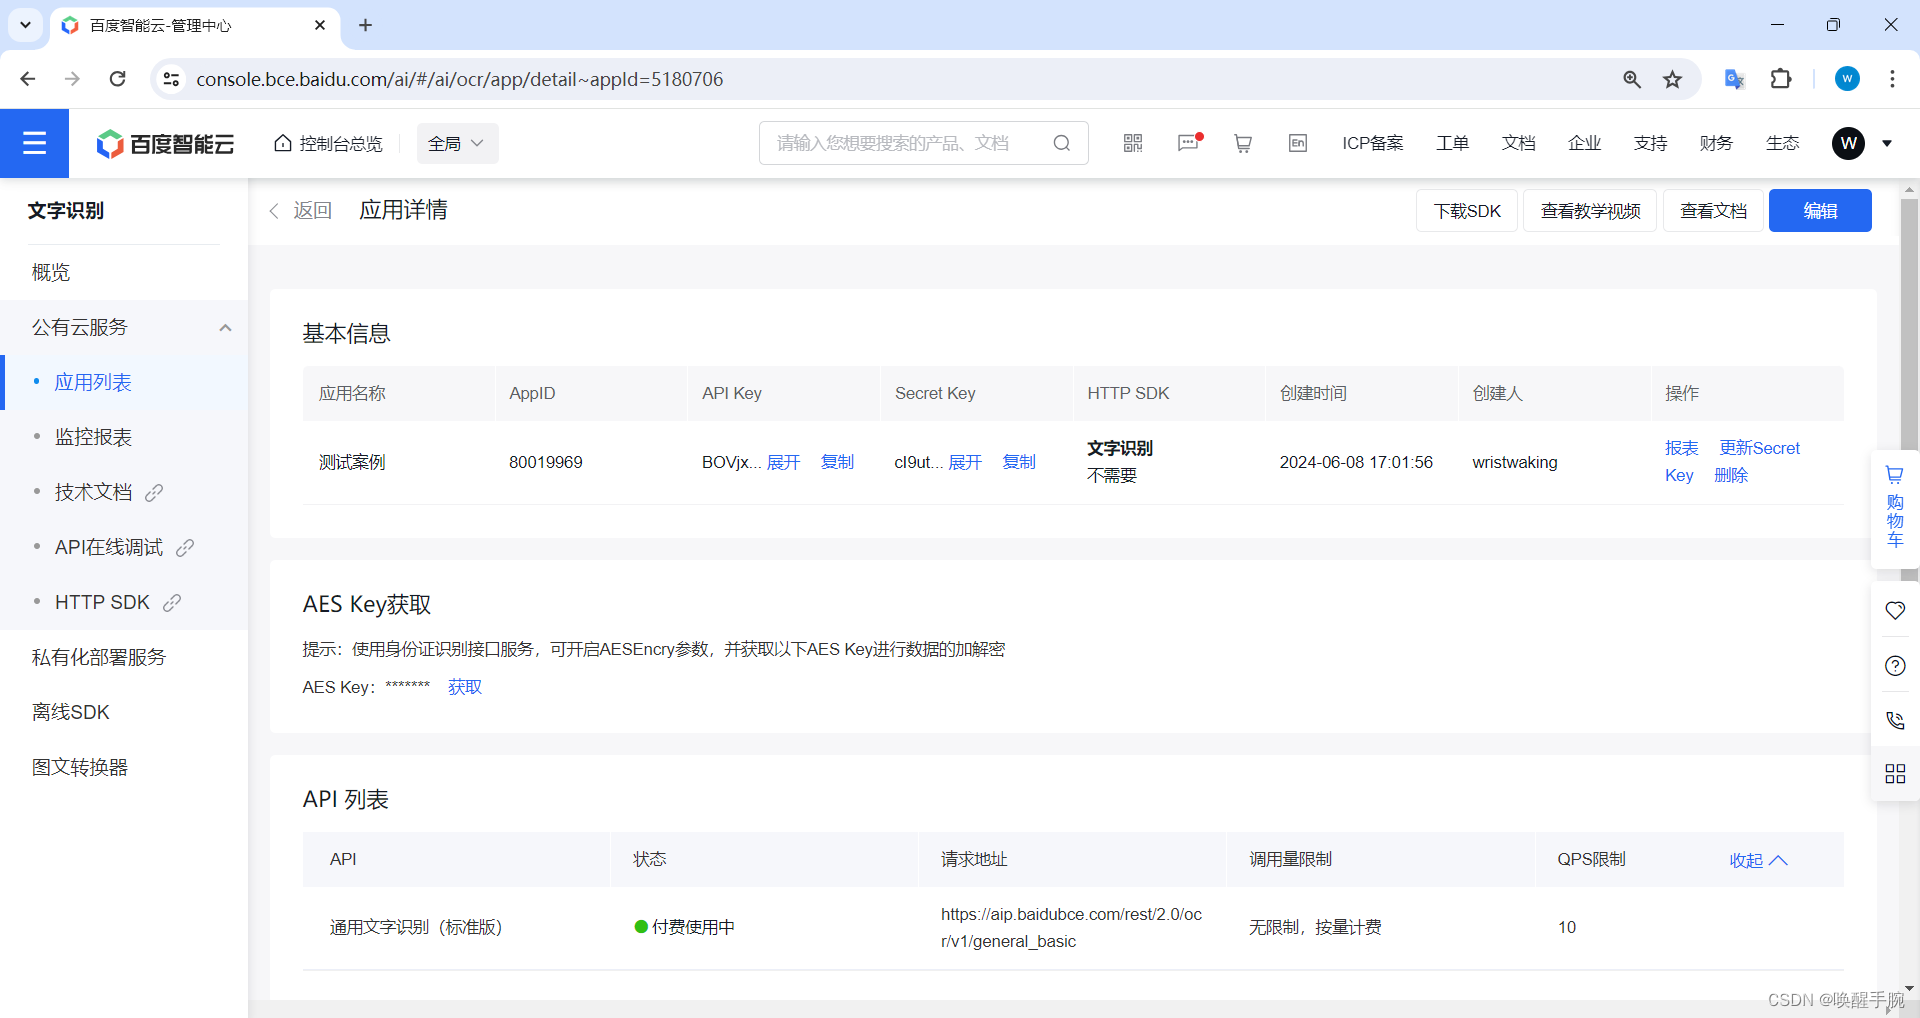Open the browser zoom magnifier icon
This screenshot has width=1920, height=1018.
[x=1632, y=79]
